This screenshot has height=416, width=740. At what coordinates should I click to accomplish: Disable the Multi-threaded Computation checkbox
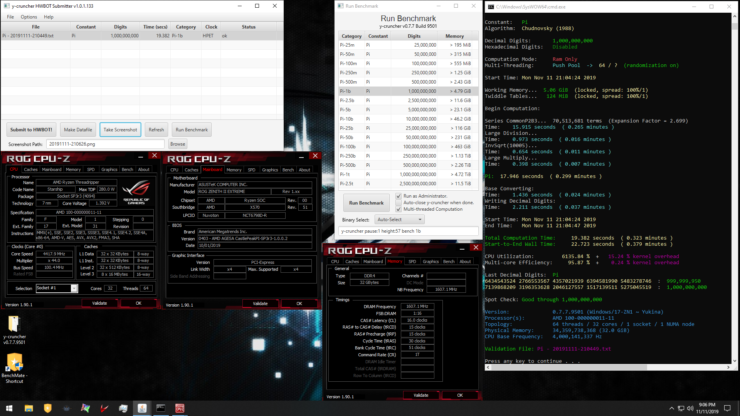coord(399,210)
